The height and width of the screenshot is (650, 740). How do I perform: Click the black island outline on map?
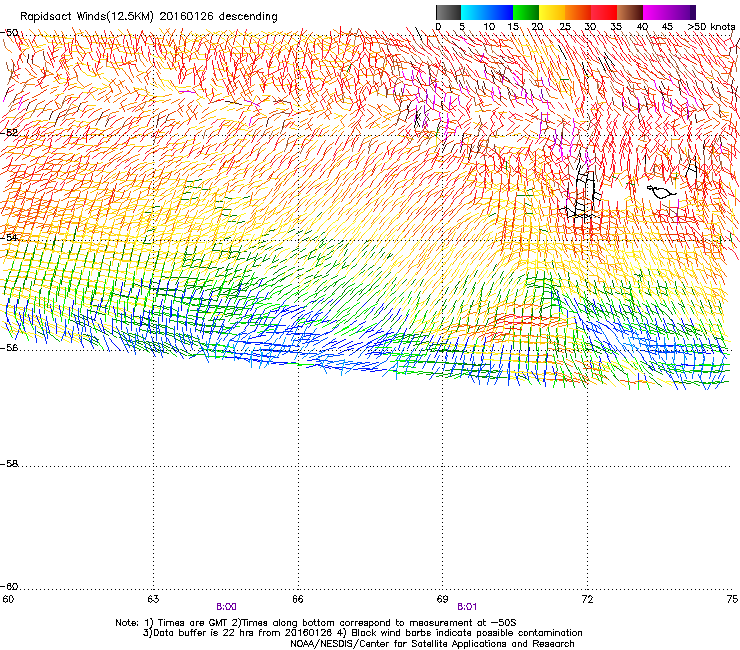click(x=661, y=192)
